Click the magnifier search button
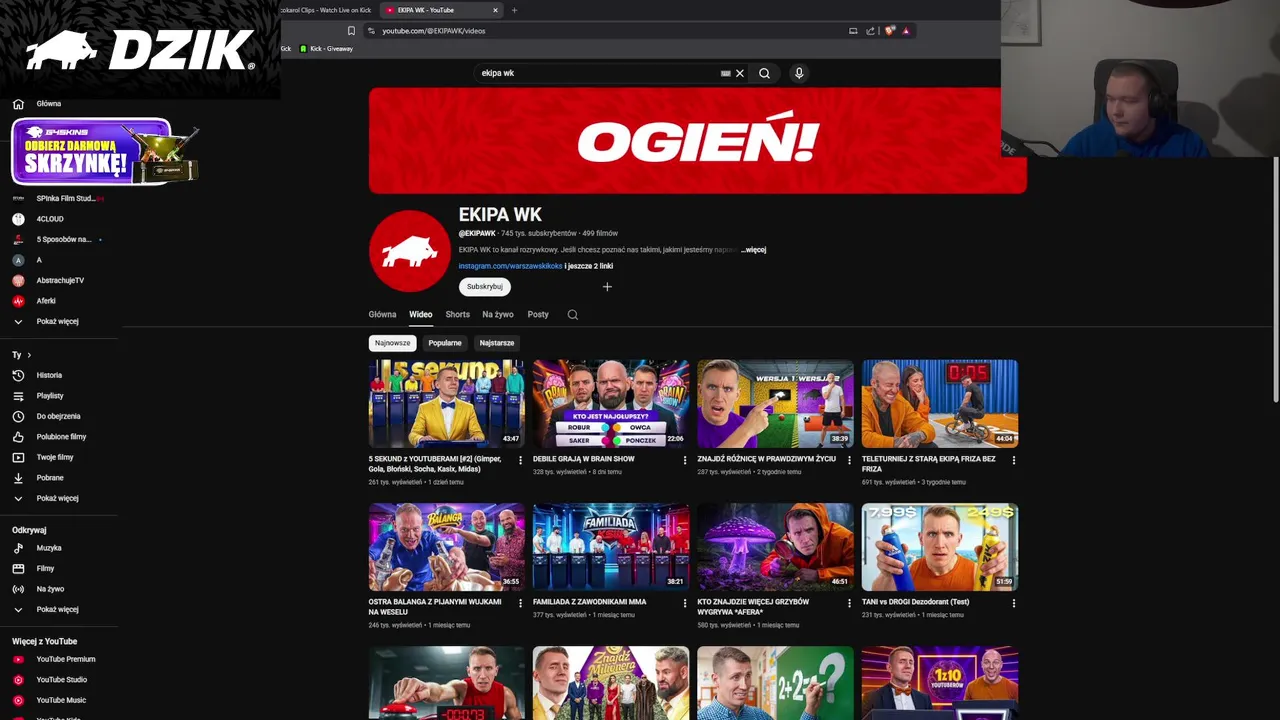Screen dimensions: 1280x720 click(x=764, y=73)
